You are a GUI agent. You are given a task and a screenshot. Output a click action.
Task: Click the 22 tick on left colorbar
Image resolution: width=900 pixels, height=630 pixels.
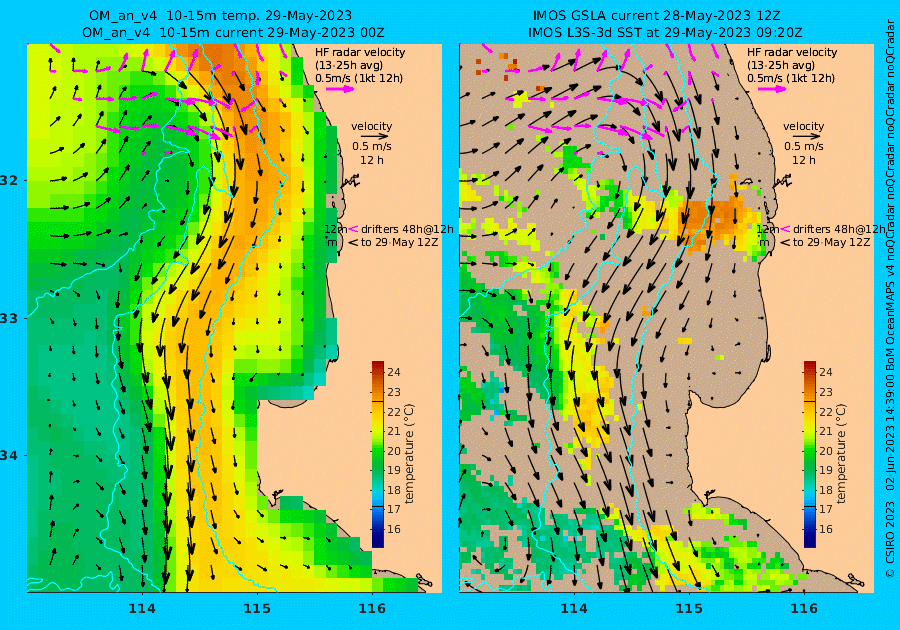pos(394,412)
